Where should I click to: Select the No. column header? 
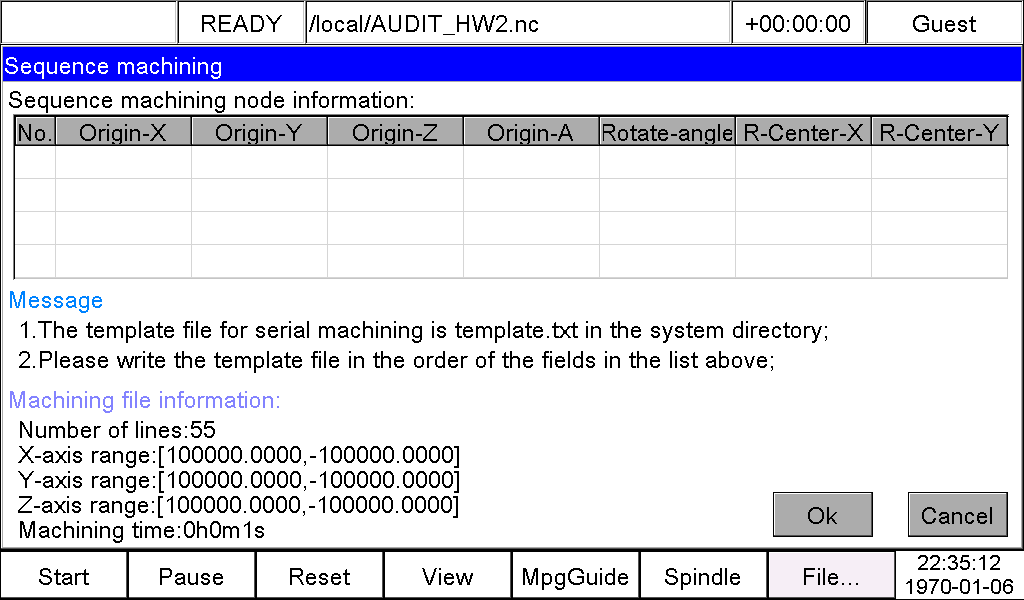pyautogui.click(x=35, y=133)
